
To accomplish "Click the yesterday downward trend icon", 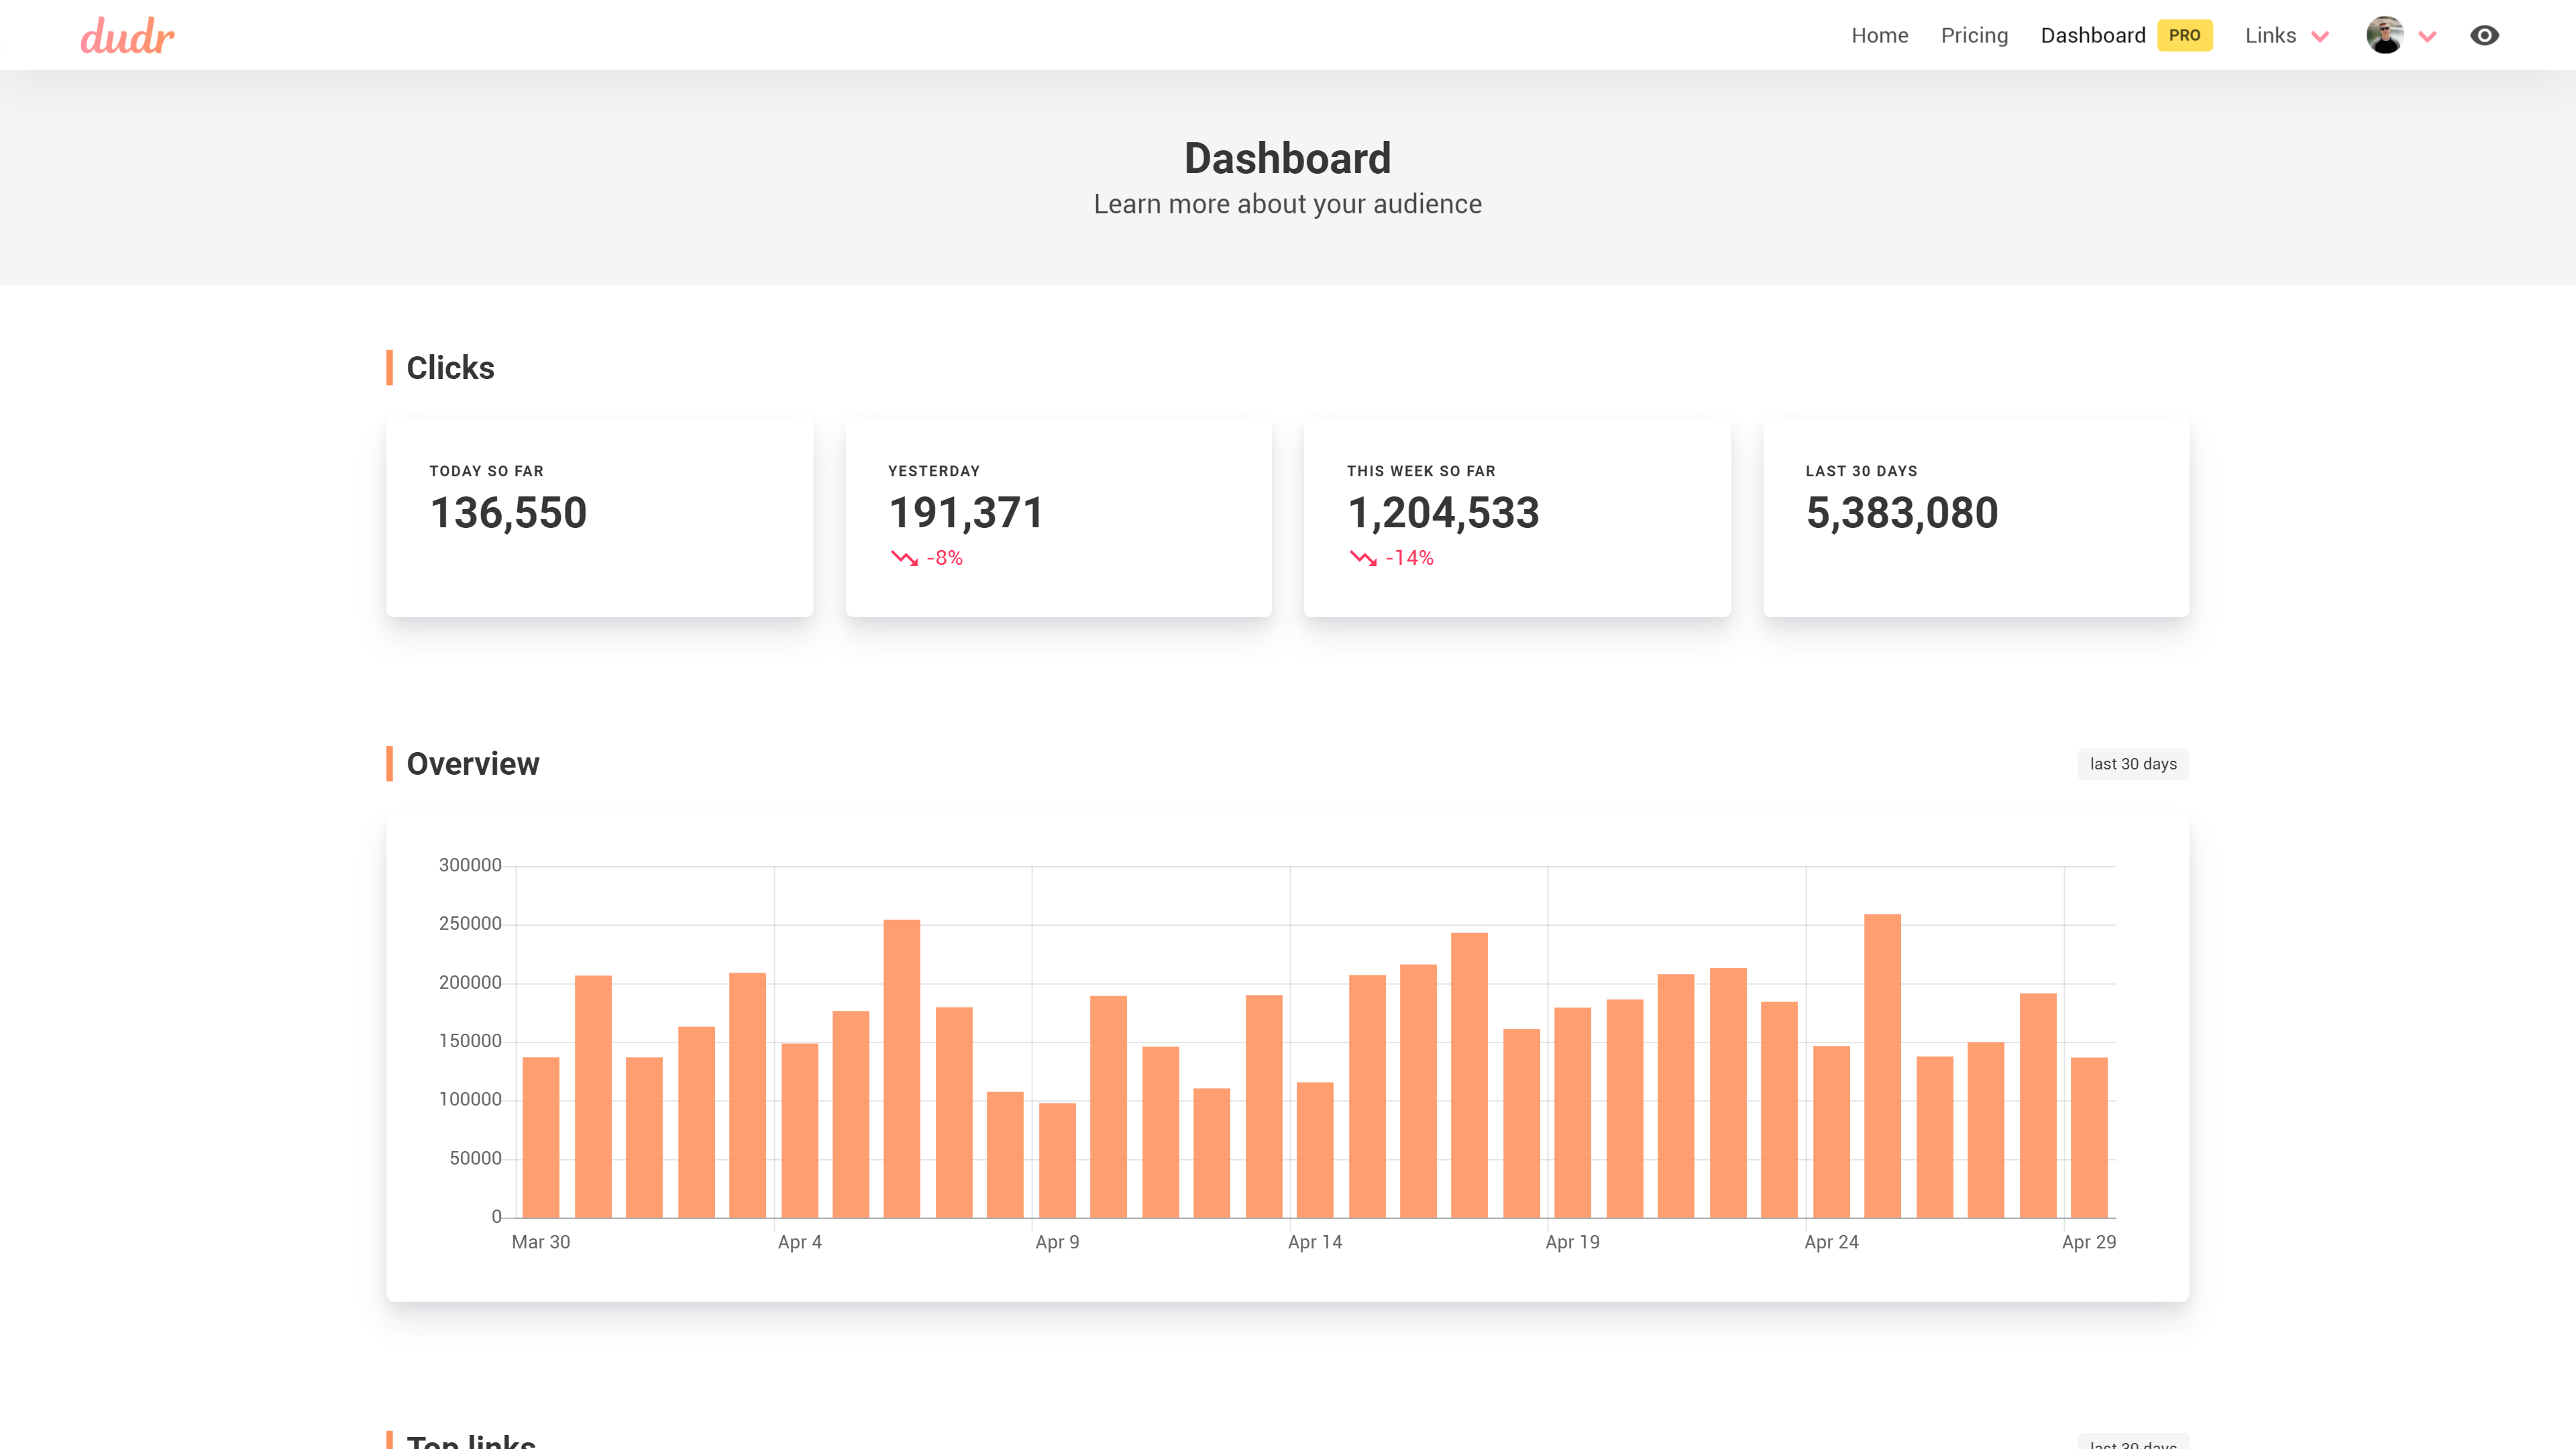I will click(x=904, y=558).
